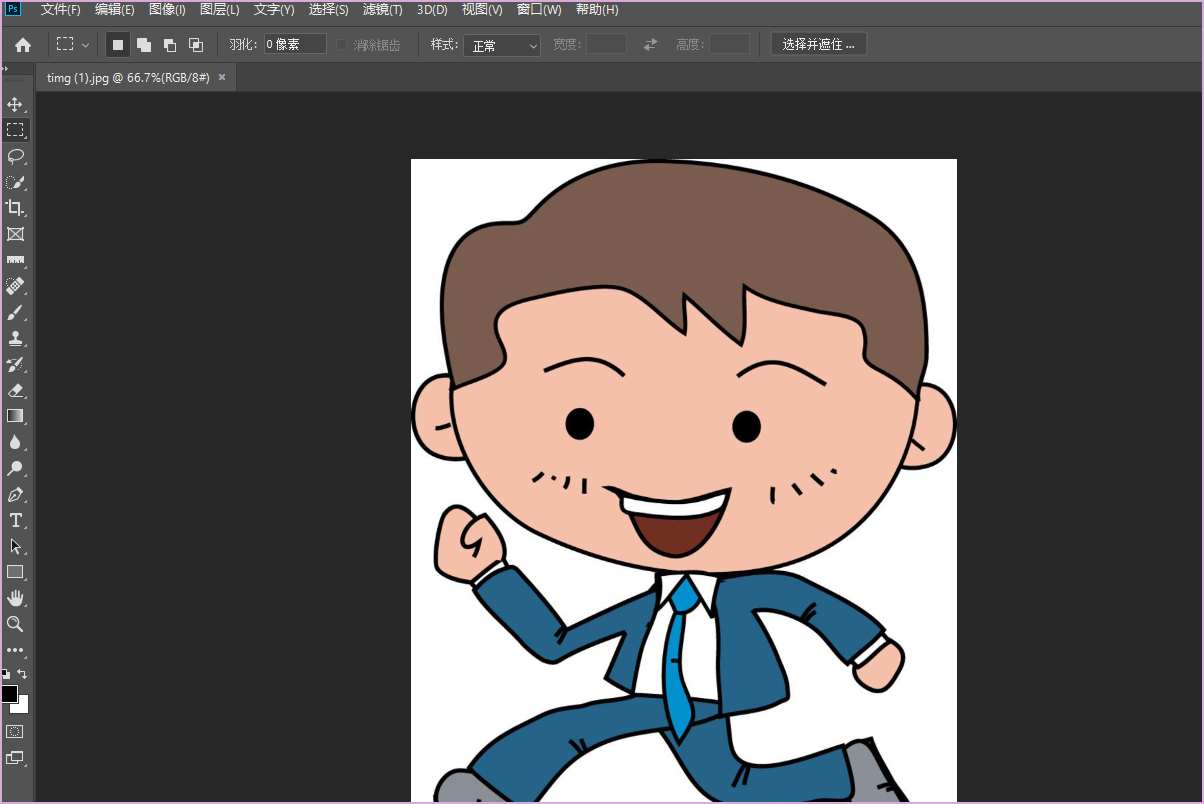
Task: Select the Horizontal Type tool
Action: 15,520
